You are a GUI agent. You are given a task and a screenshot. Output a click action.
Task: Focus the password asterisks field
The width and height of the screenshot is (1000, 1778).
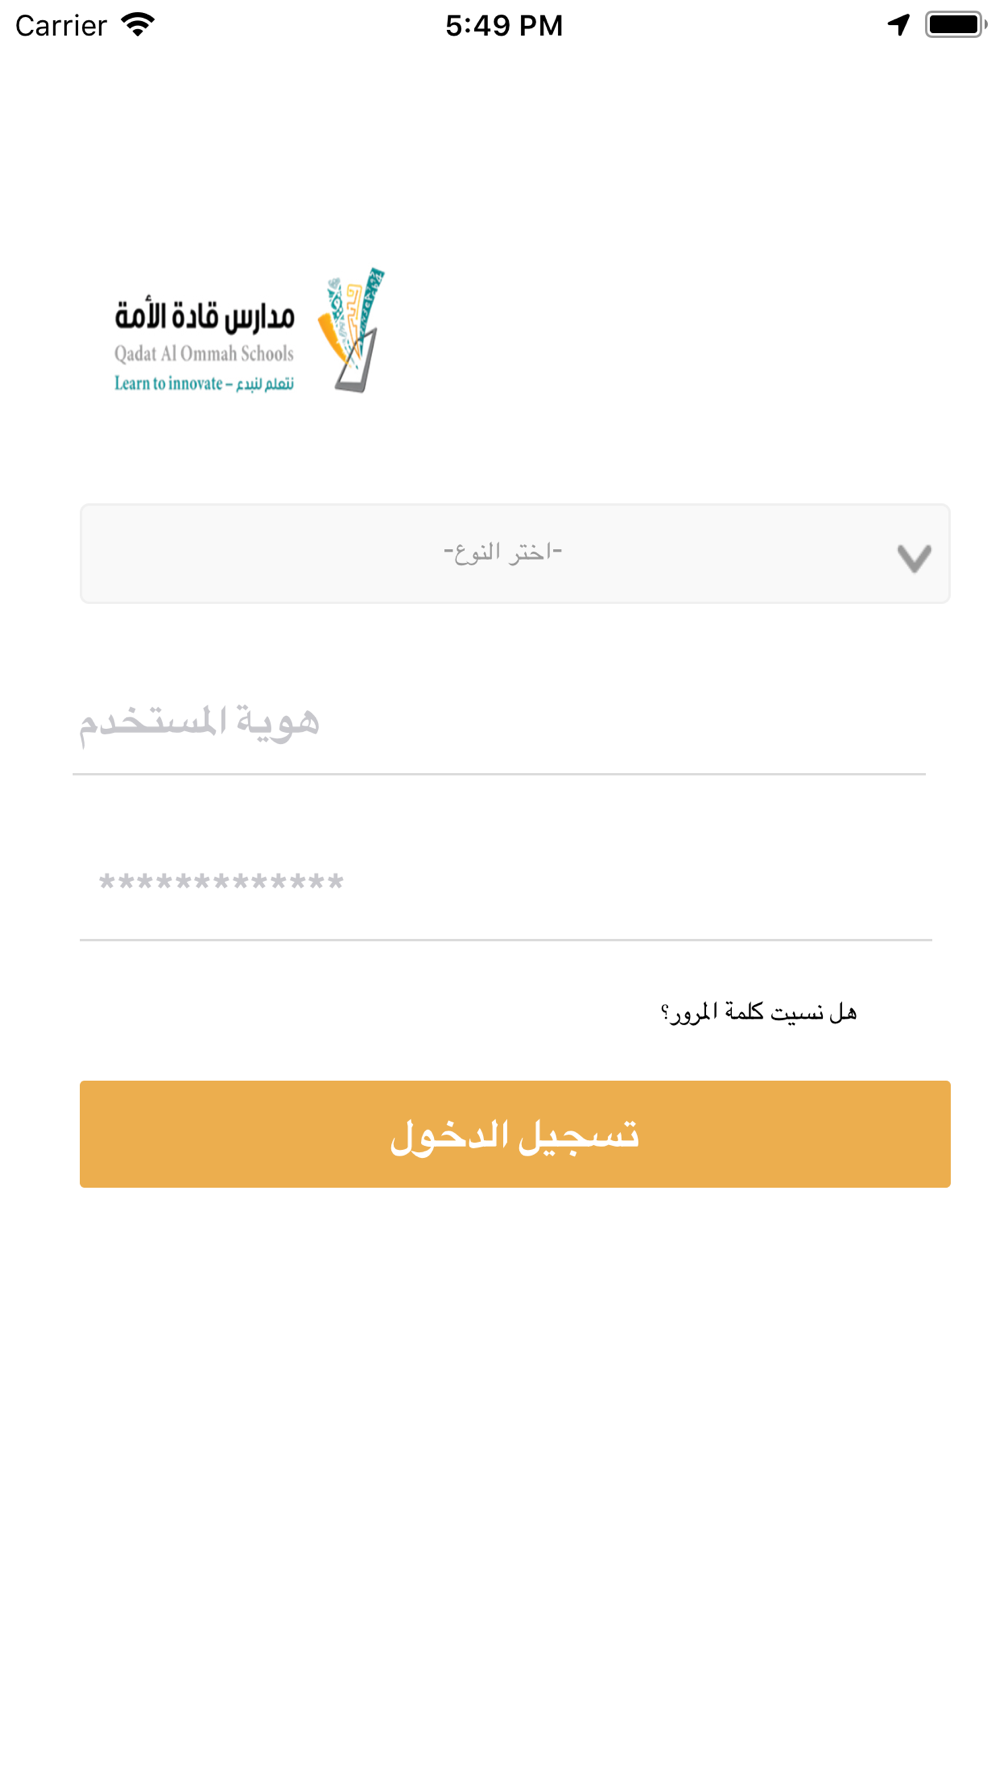tap(506, 884)
